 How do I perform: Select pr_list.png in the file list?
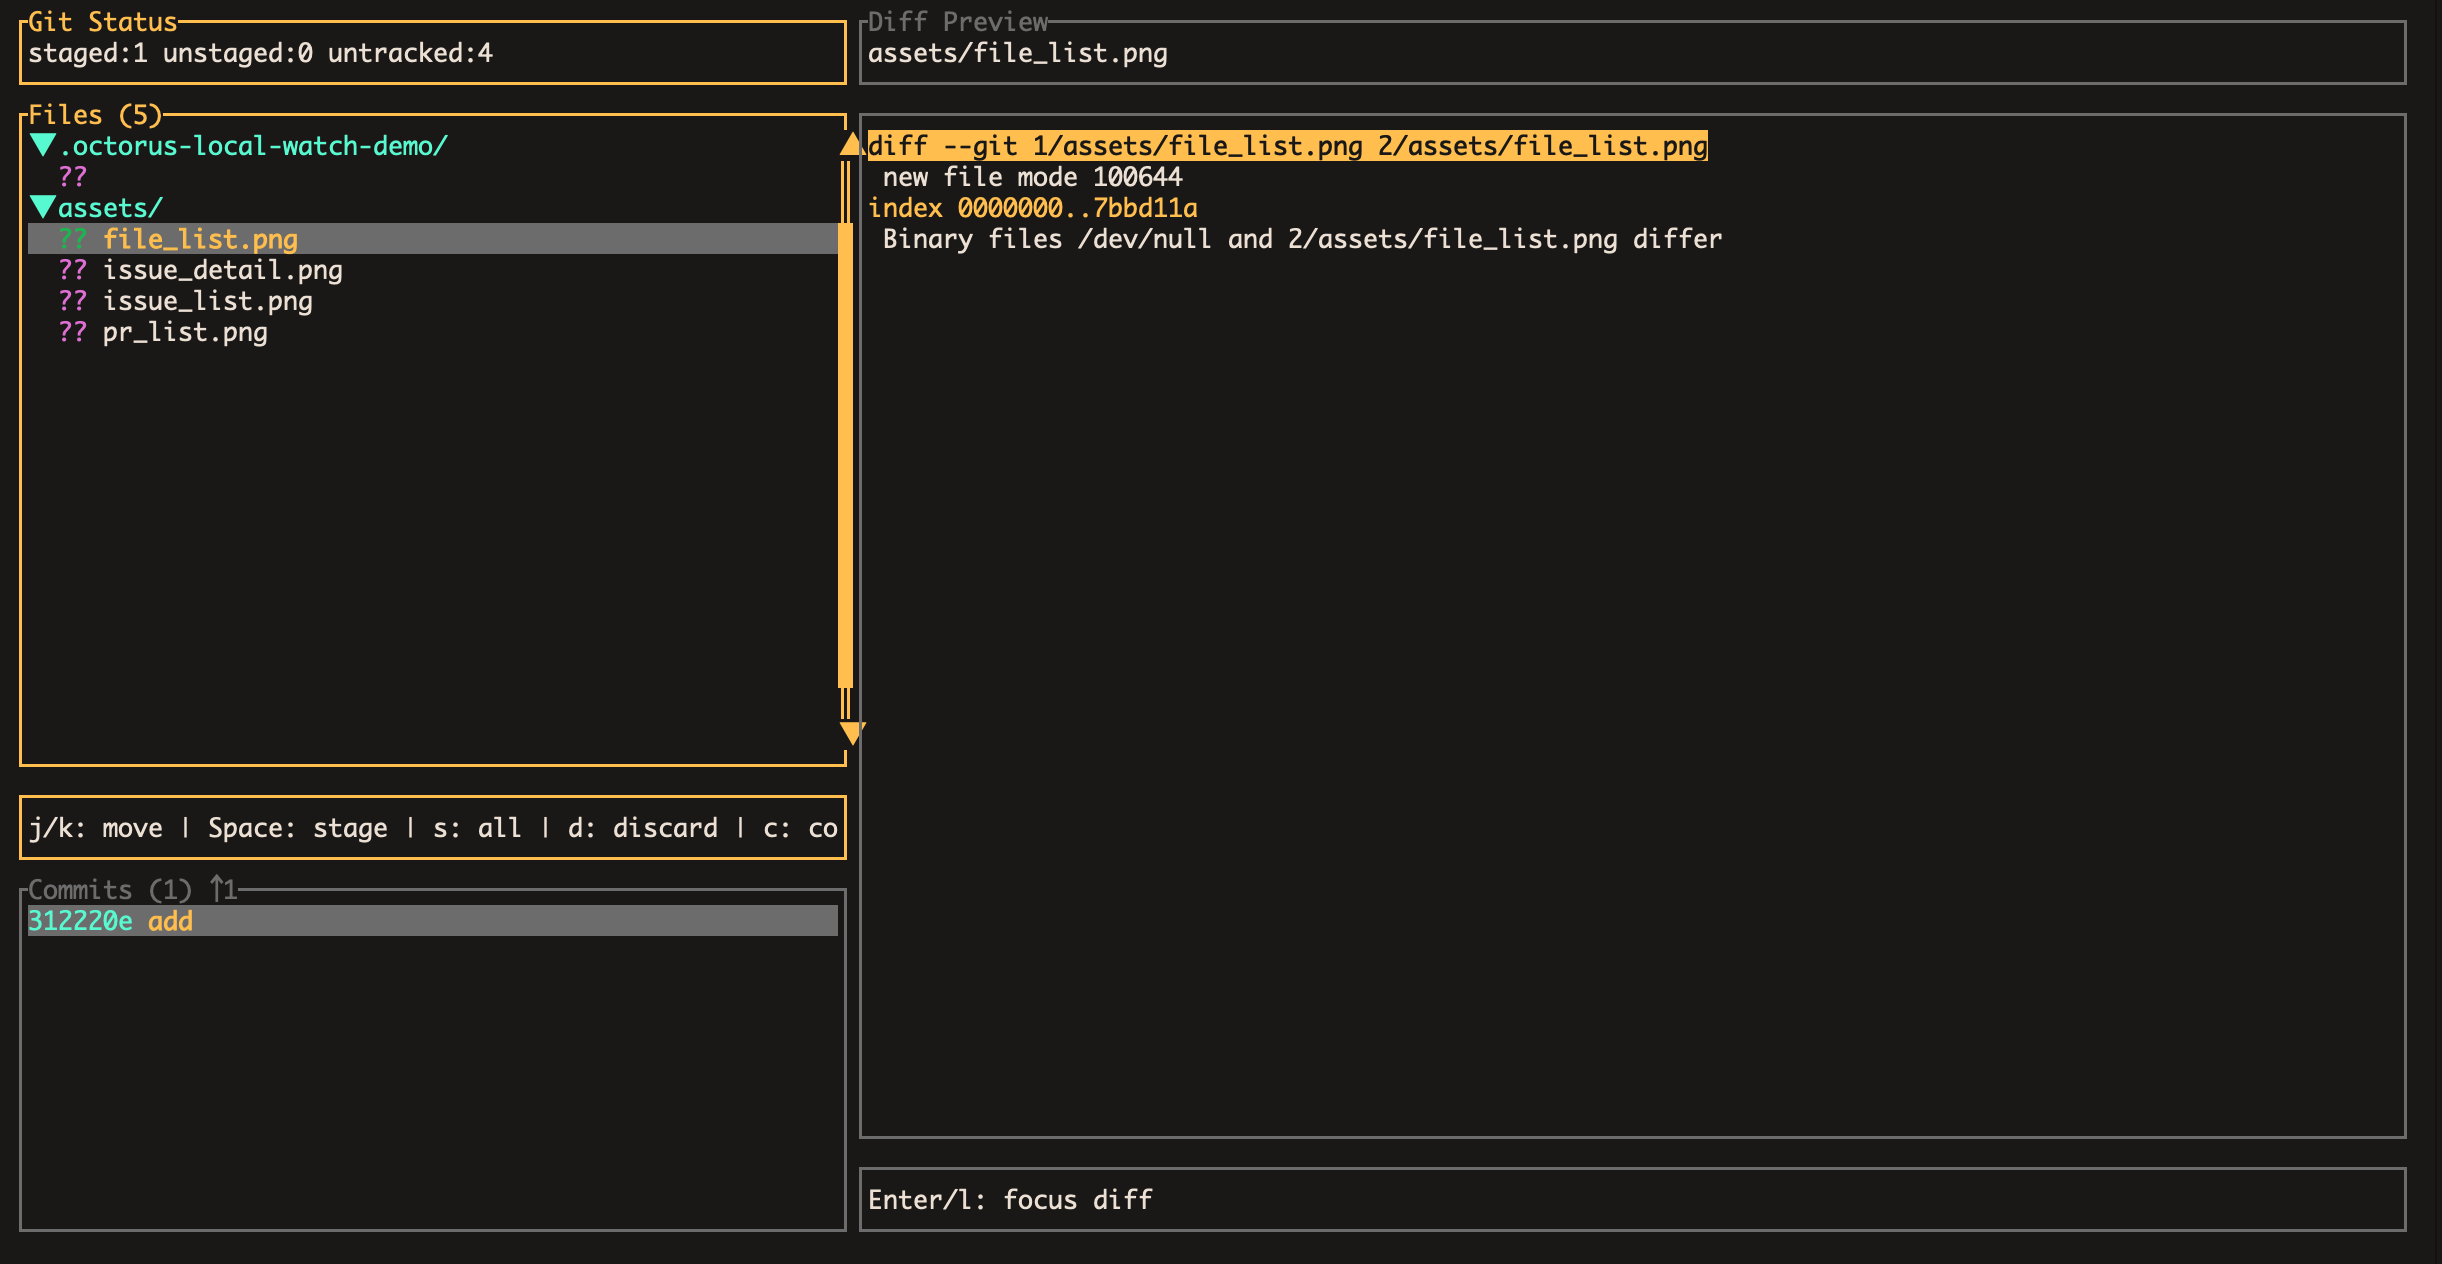coord(185,332)
